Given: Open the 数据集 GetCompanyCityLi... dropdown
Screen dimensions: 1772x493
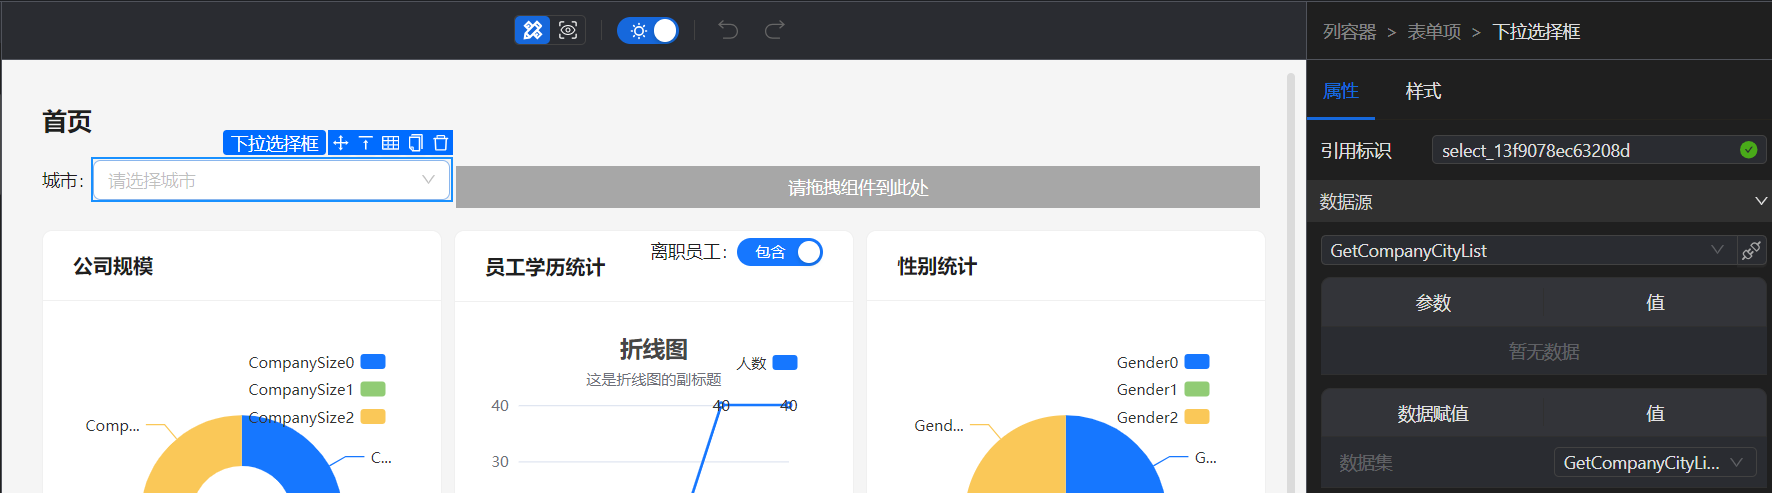Looking at the screenshot, I should click(1655, 462).
